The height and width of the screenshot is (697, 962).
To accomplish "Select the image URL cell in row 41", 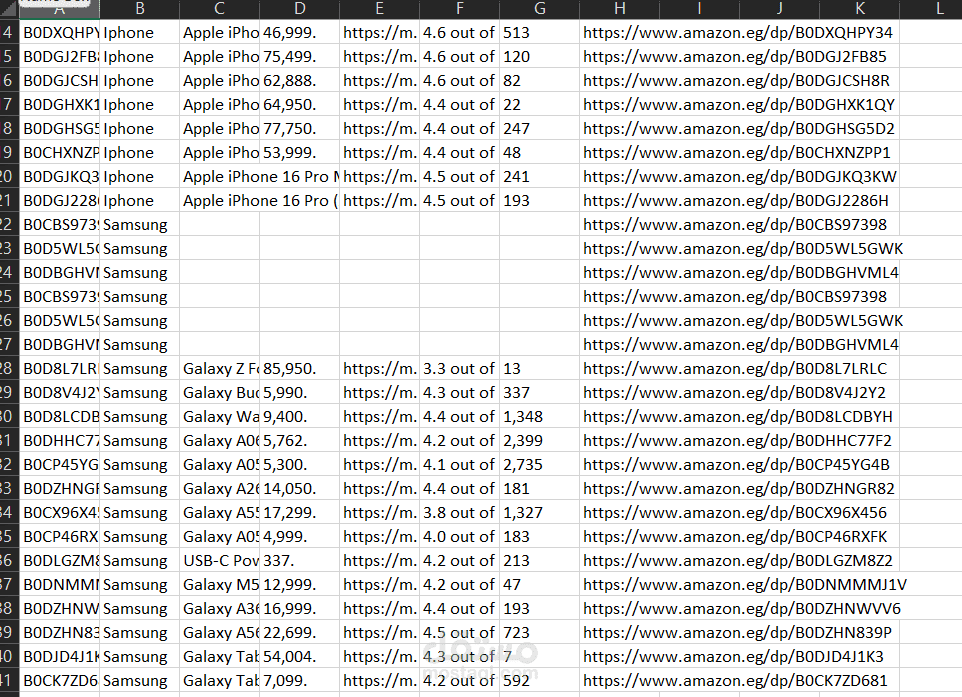I will point(379,680).
